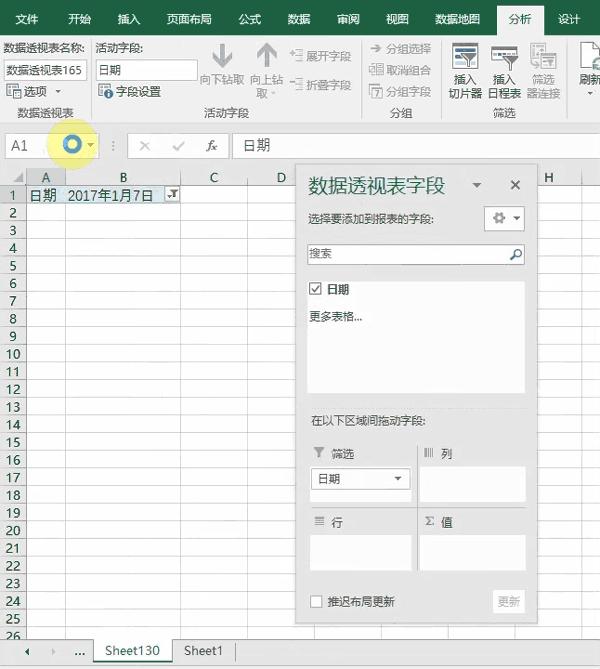600x669 pixels.
Task: Click the formula bar cancel X icon
Action: point(145,146)
